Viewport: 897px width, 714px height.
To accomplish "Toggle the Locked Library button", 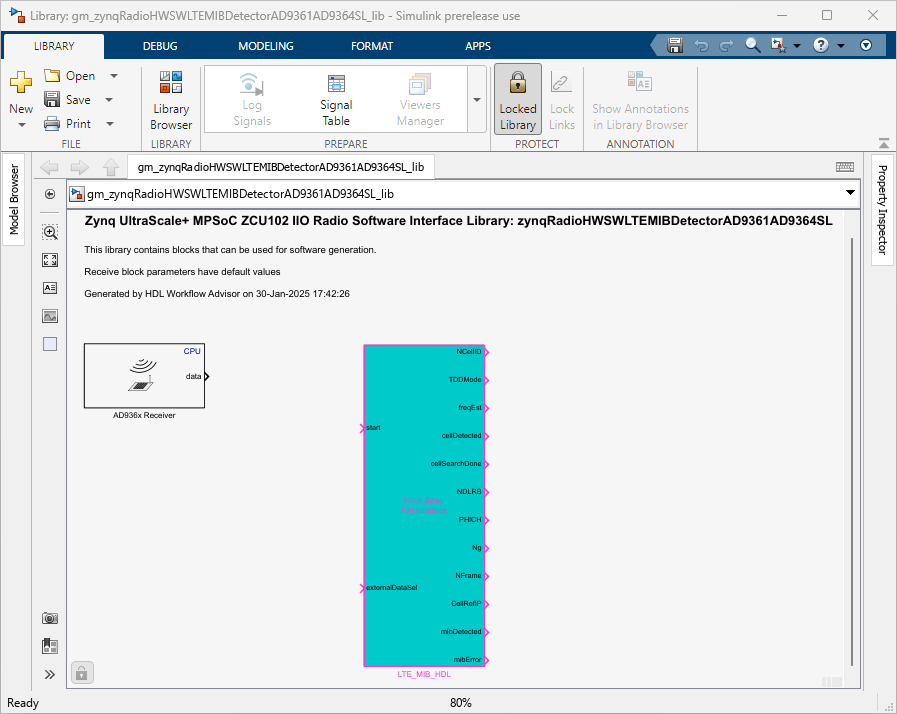I will 518,100.
